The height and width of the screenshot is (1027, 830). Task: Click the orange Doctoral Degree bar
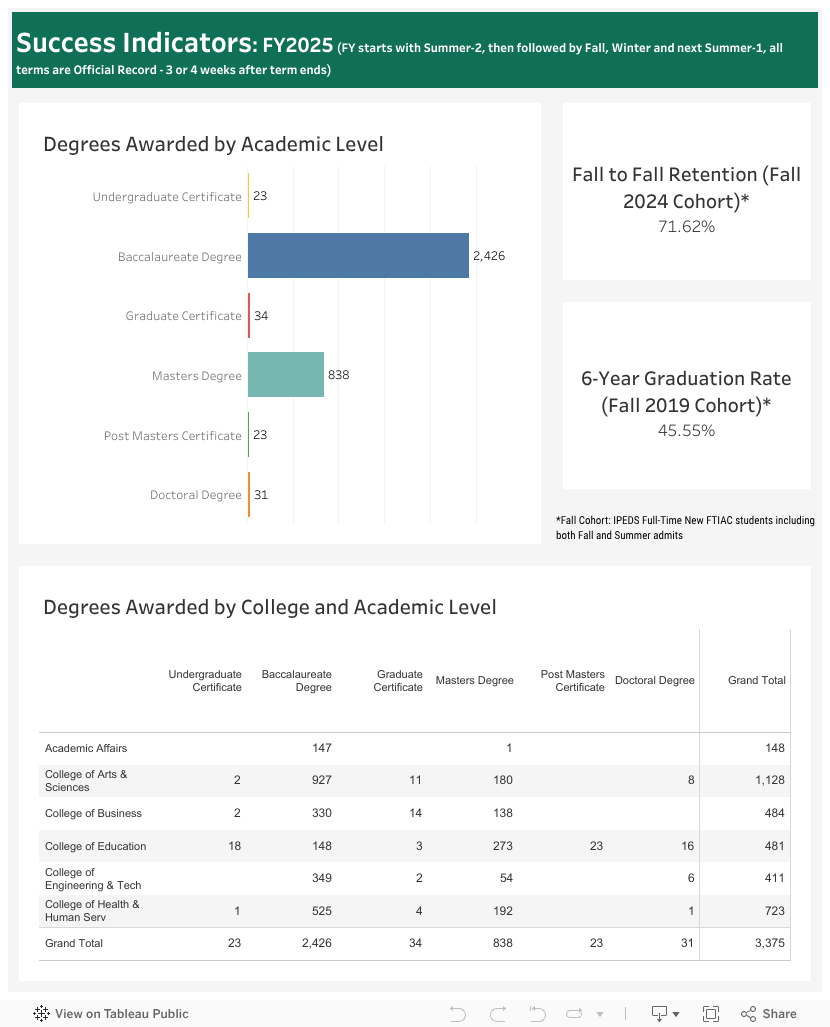[x=249, y=494]
